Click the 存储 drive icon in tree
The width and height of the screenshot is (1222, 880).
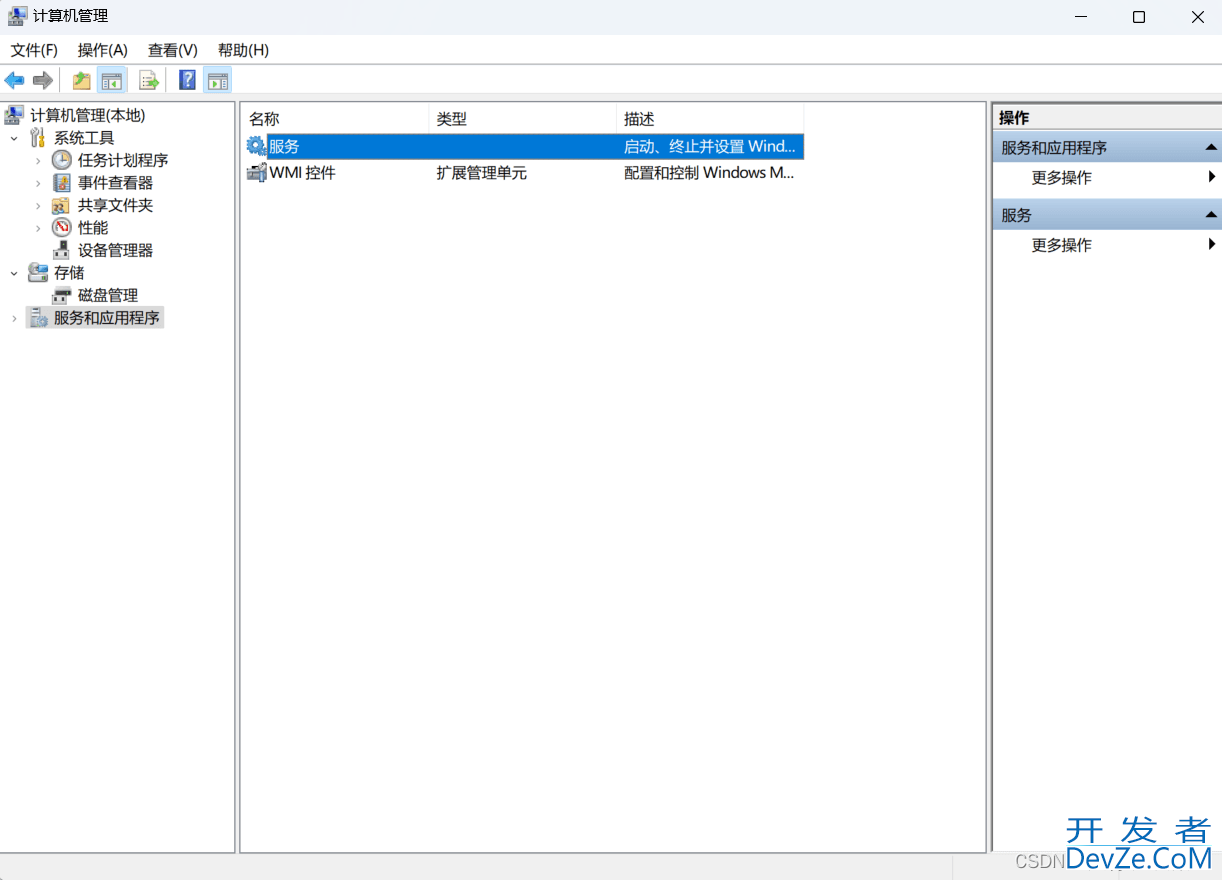click(38, 272)
